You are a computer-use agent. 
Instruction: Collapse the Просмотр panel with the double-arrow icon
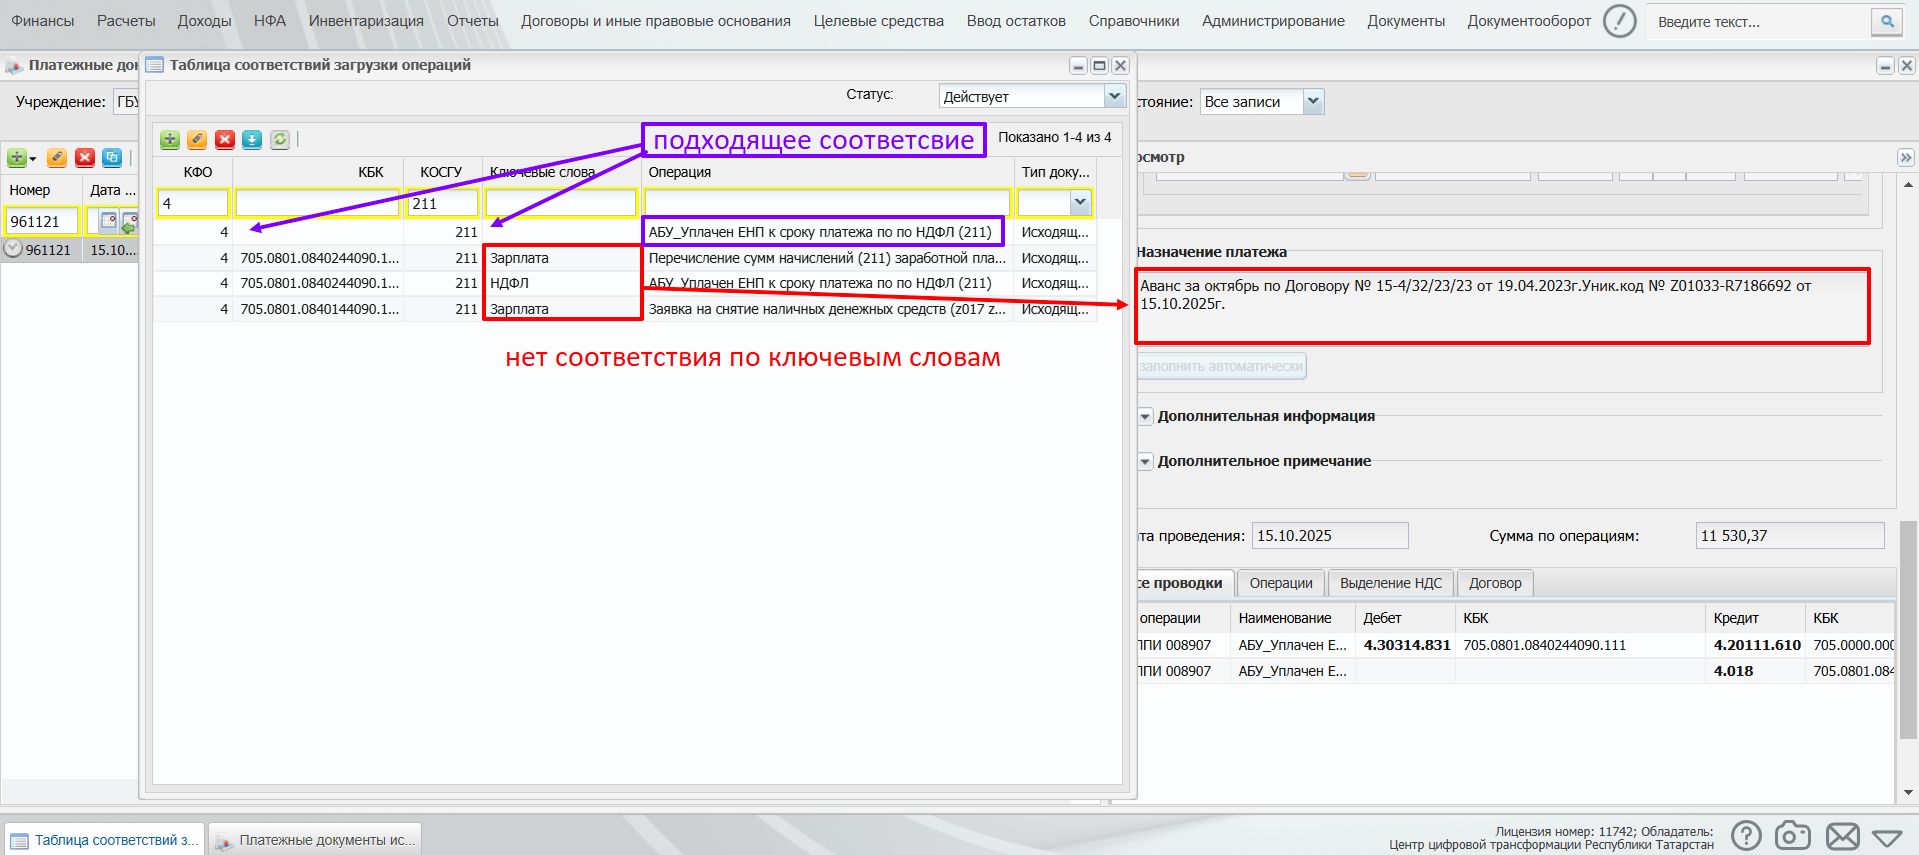point(1905,157)
